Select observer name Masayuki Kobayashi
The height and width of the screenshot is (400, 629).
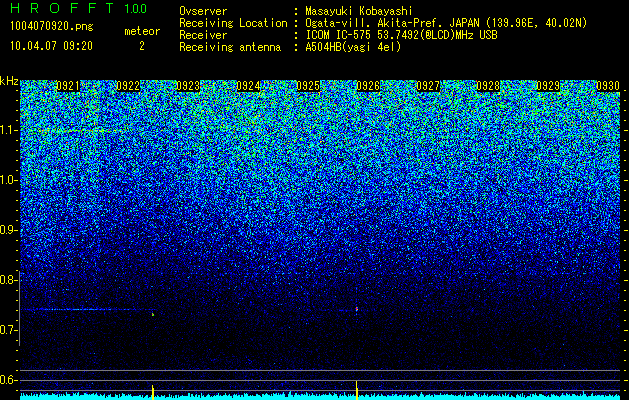click(359, 11)
